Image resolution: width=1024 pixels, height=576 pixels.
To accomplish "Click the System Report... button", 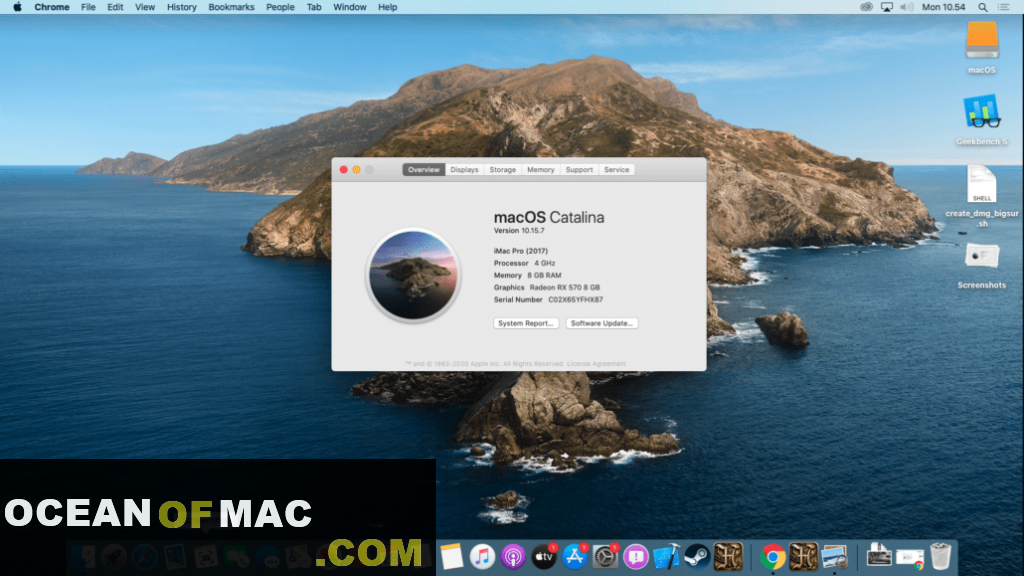I will 526,323.
